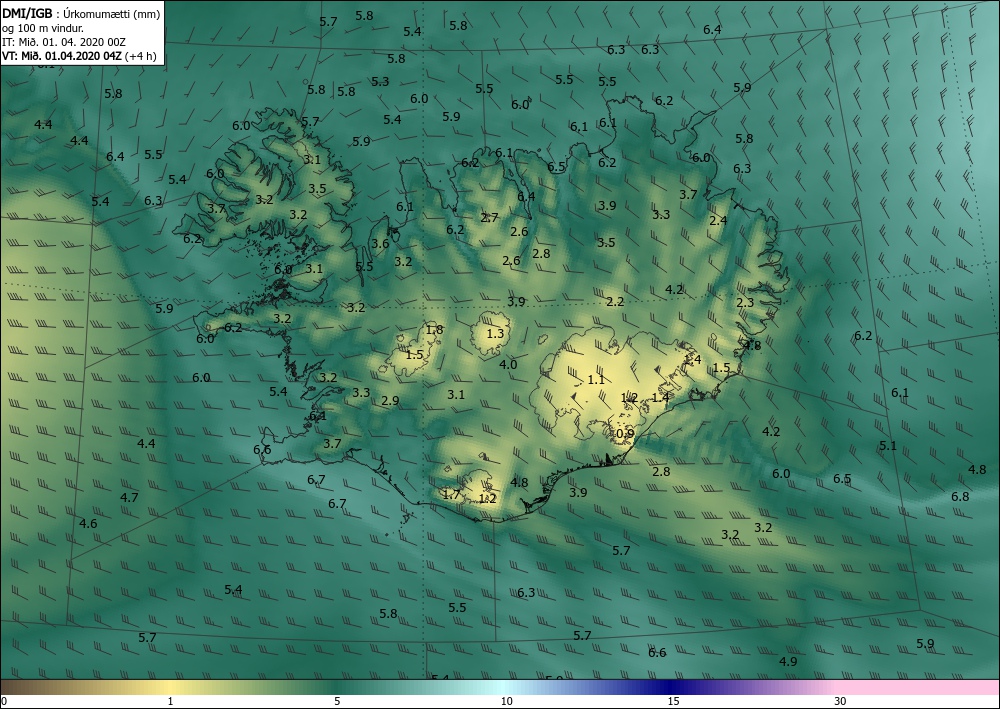Select the 4.7 value over the ocean
The image size is (1000, 709).
point(129,497)
